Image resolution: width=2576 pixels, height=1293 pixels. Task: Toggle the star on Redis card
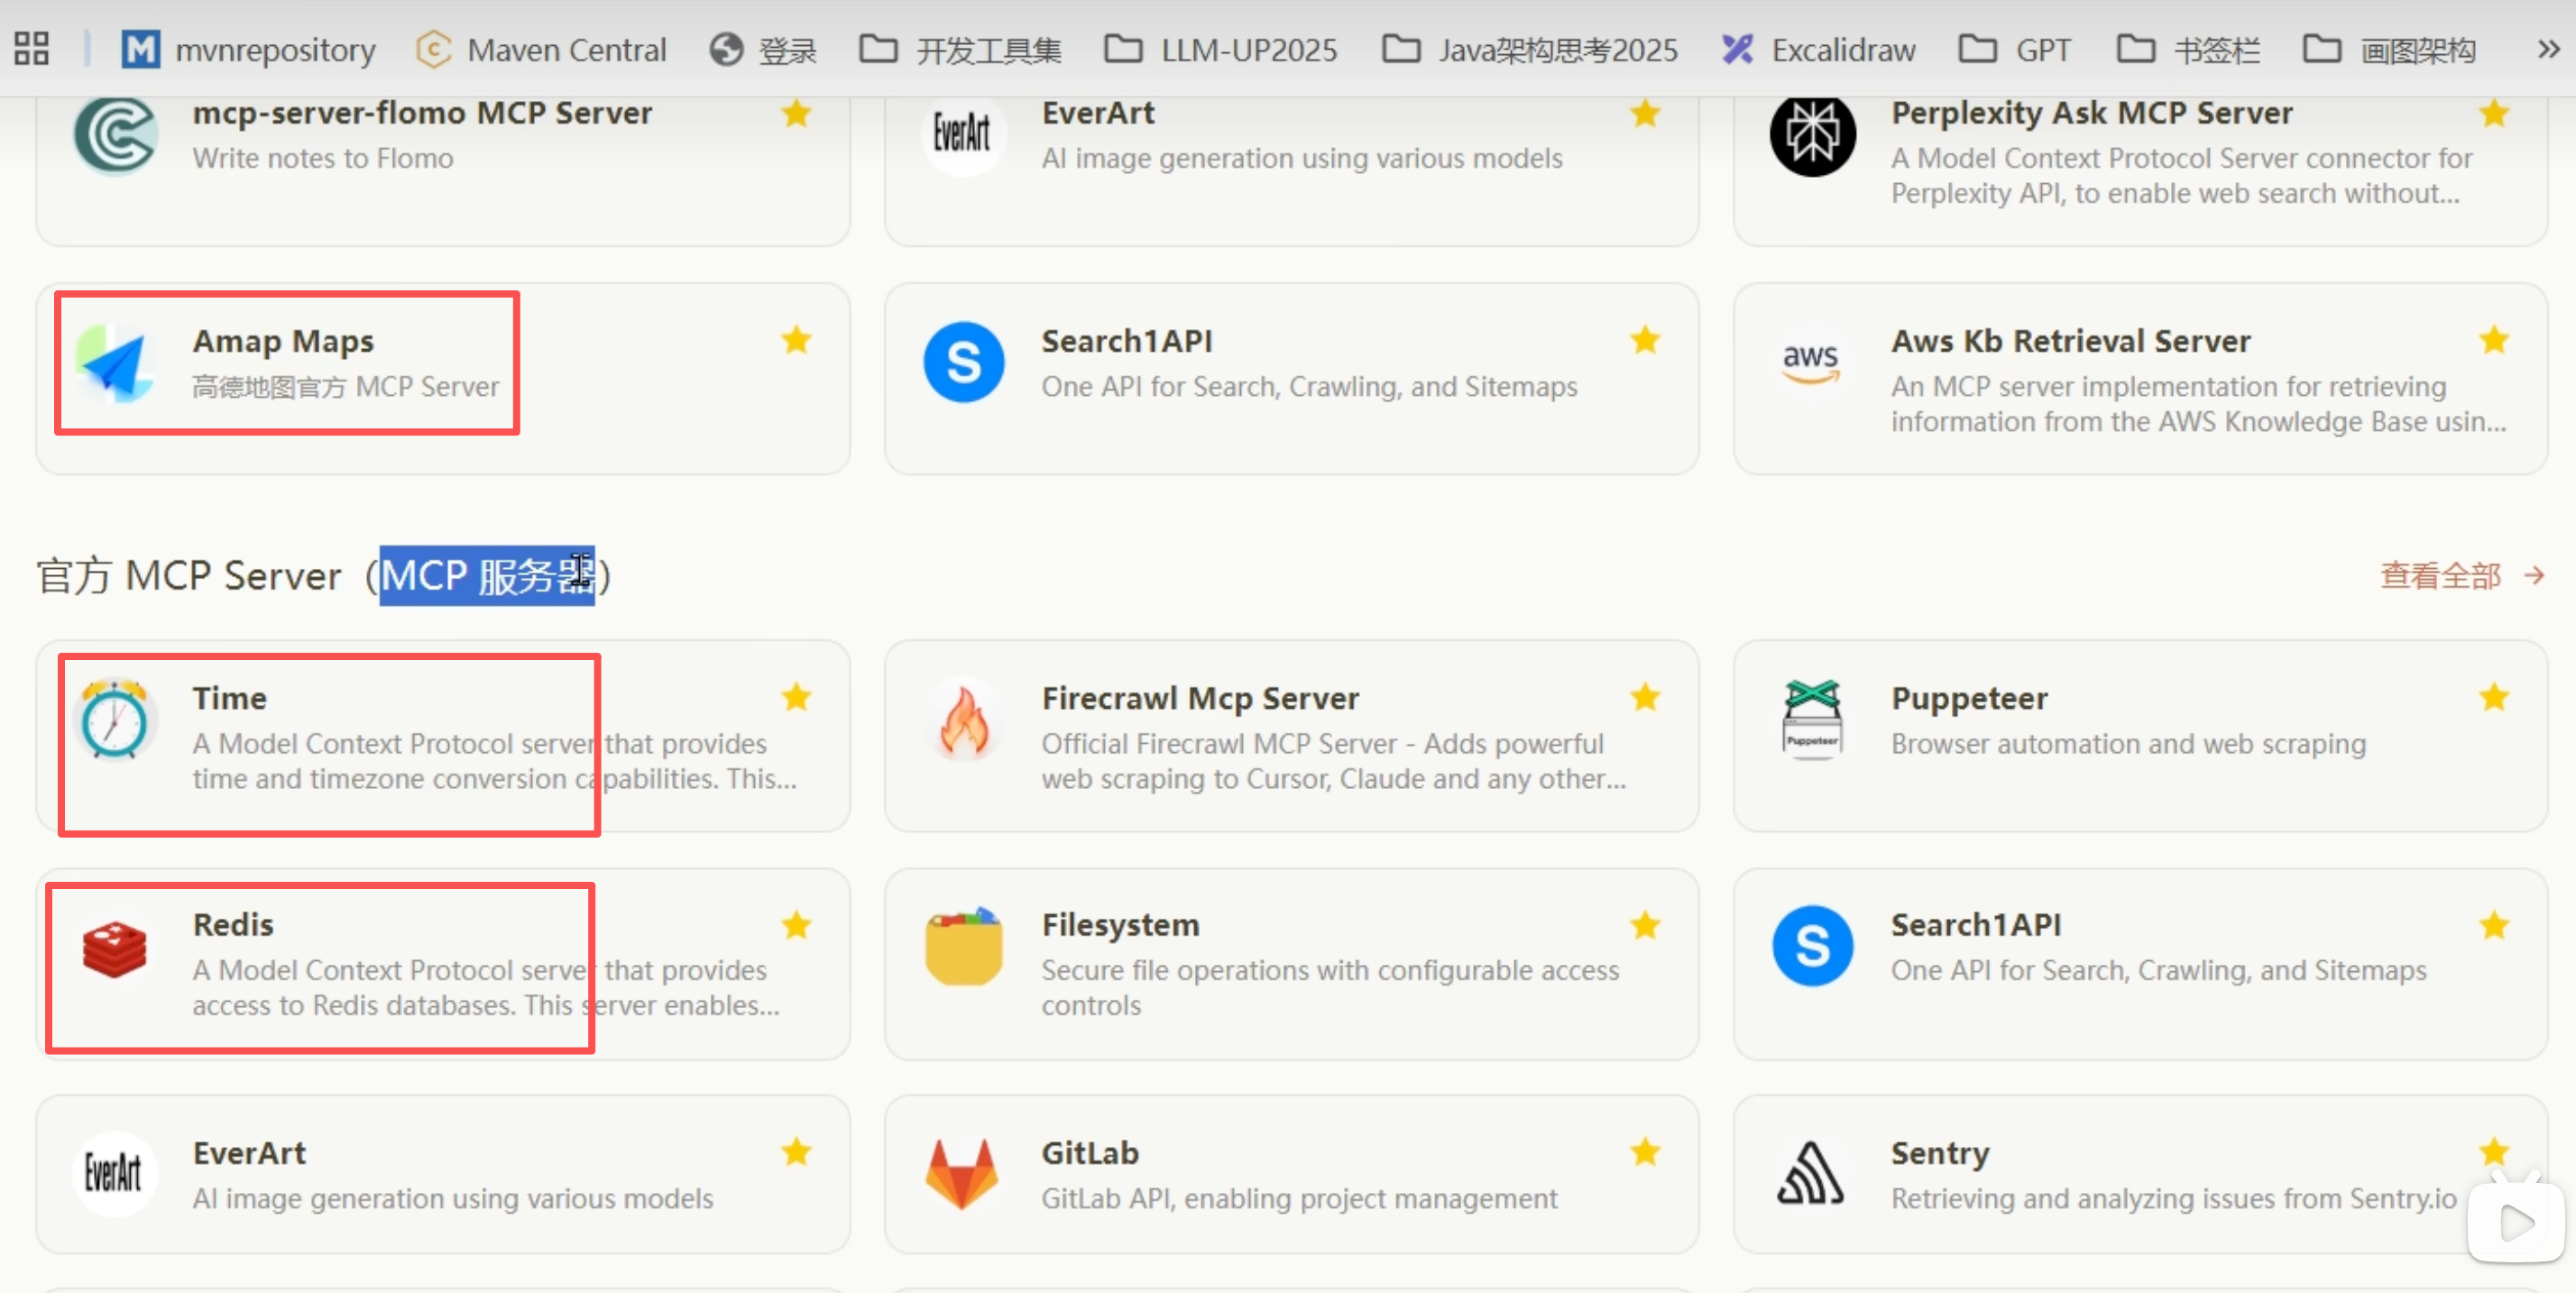pyautogui.click(x=796, y=925)
